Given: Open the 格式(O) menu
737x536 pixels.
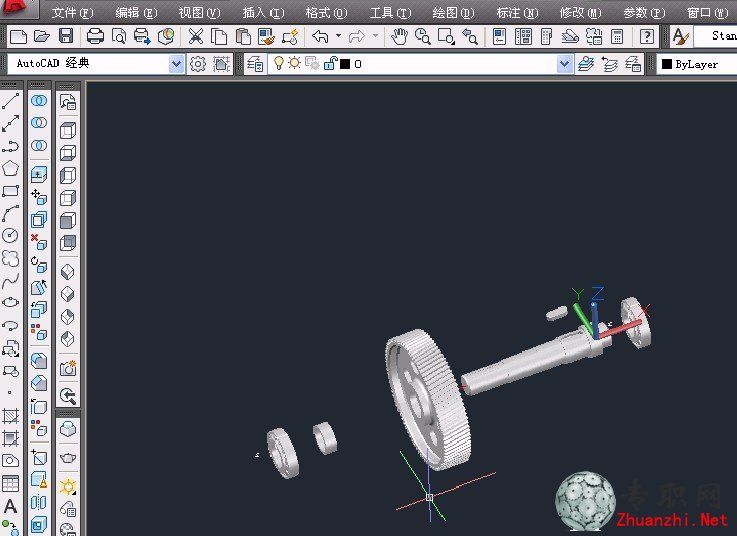Looking at the screenshot, I should pos(326,13).
